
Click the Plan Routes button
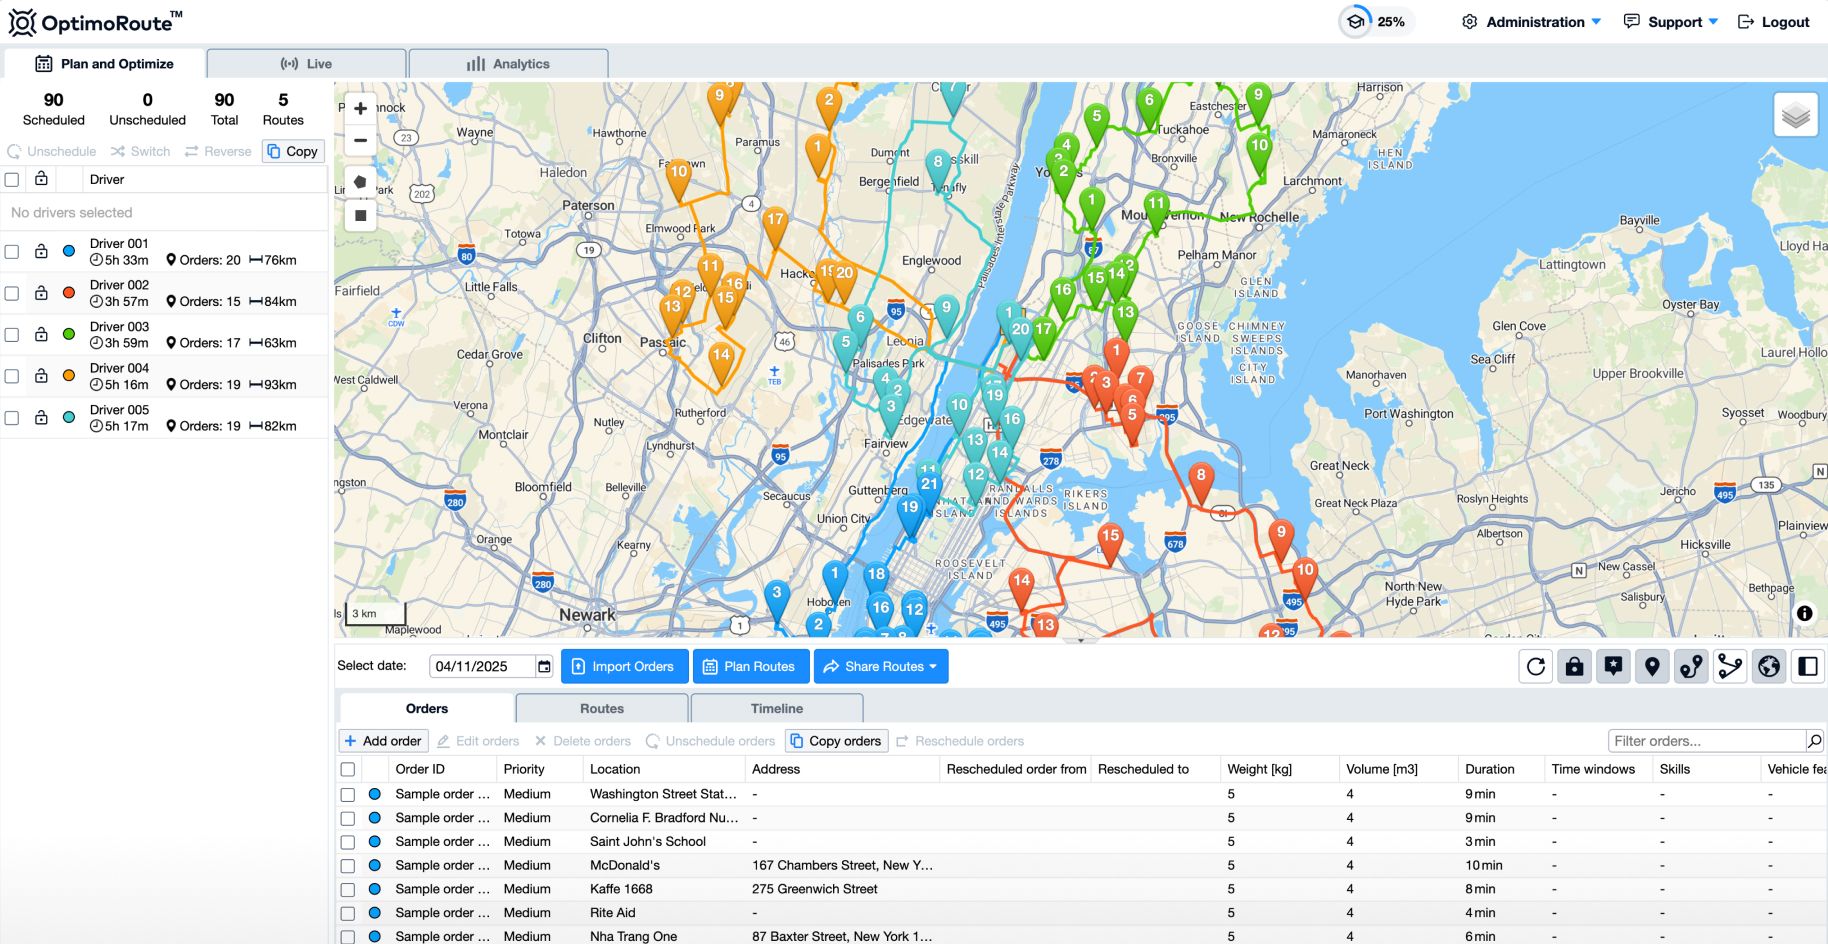click(749, 667)
